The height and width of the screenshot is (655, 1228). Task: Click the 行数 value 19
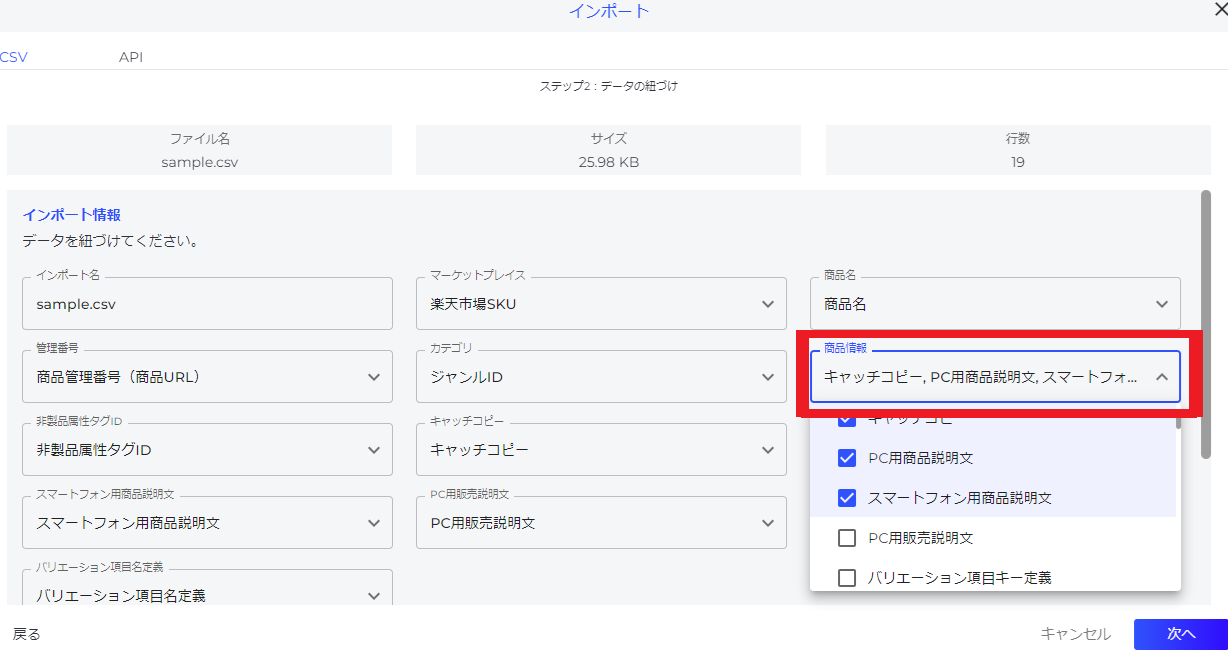point(1017,162)
